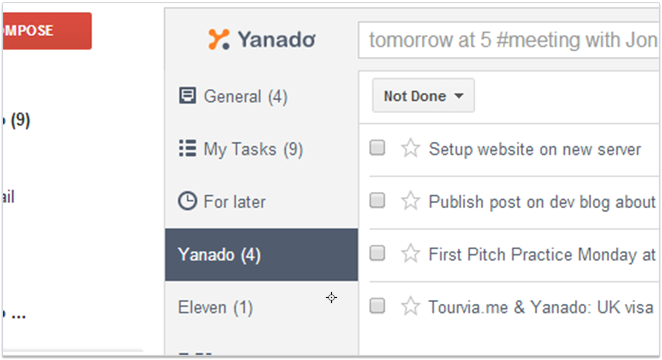Click the Yanado logo icon
This screenshot has width=662, height=360.
pos(219,39)
